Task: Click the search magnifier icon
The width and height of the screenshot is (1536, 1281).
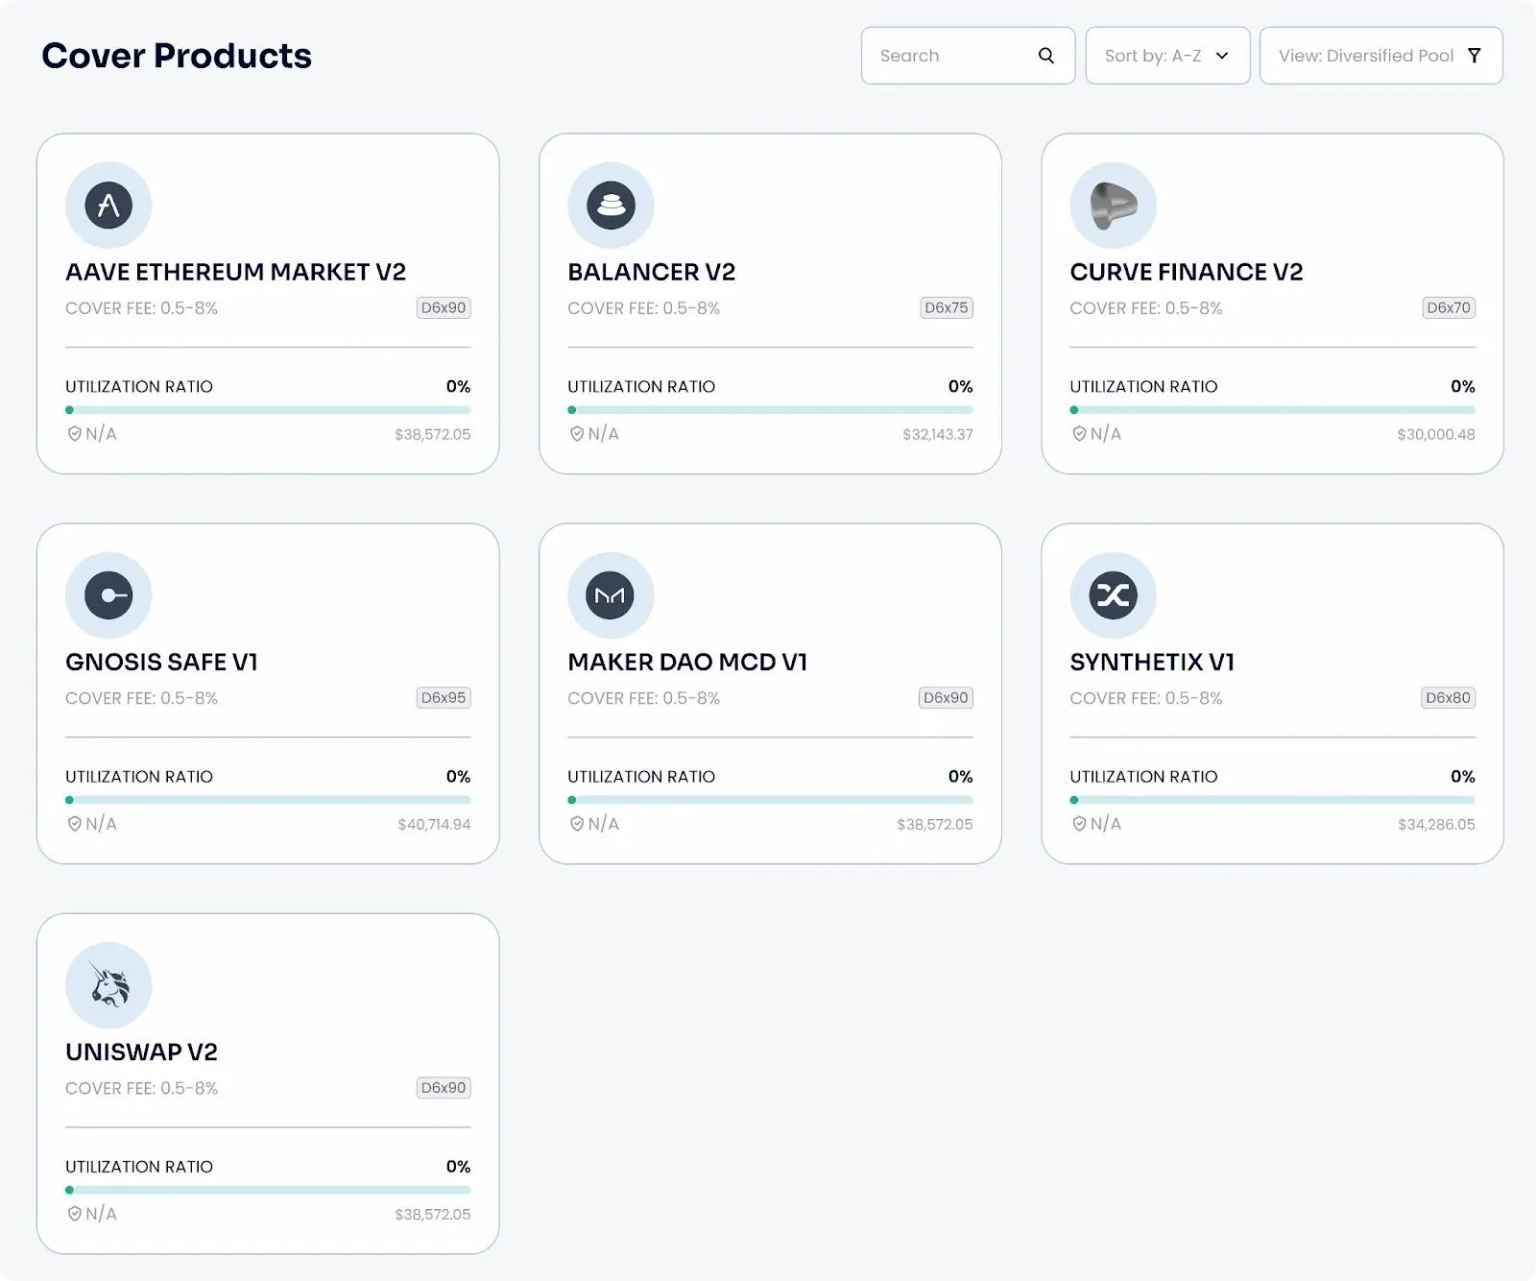Action: pyautogui.click(x=1046, y=55)
